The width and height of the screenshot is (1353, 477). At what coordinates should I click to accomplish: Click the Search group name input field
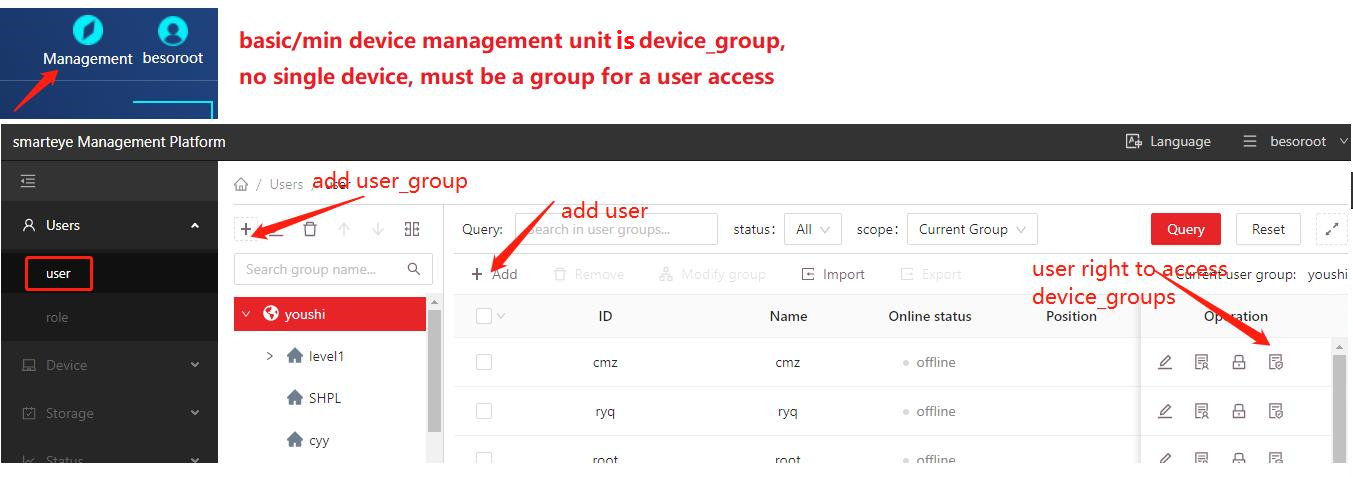(x=324, y=269)
